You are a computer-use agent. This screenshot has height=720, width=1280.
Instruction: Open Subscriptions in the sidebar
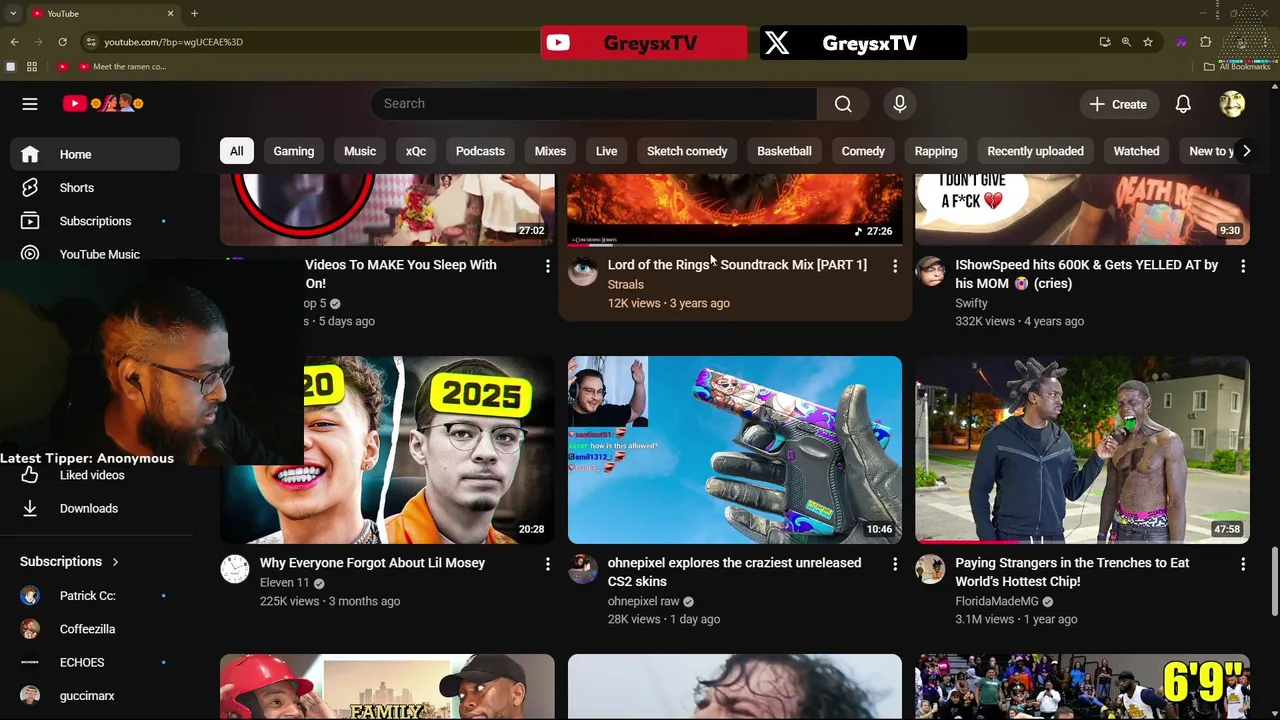click(96, 221)
